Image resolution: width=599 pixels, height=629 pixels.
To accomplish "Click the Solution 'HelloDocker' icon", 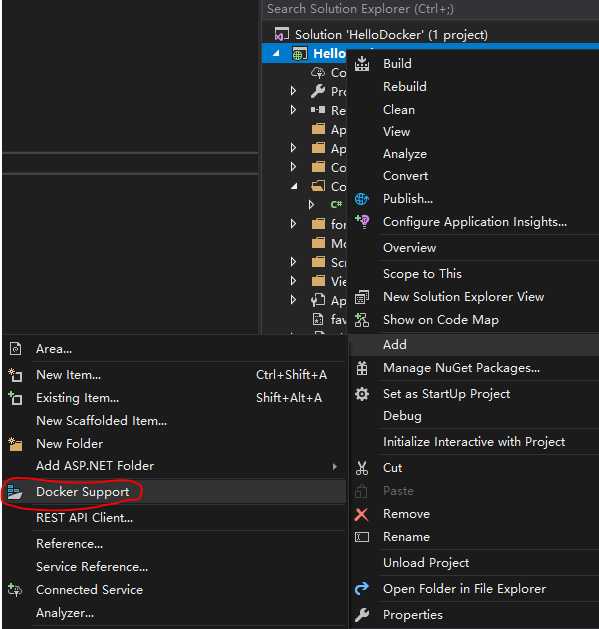I will pyautogui.click(x=282, y=34).
